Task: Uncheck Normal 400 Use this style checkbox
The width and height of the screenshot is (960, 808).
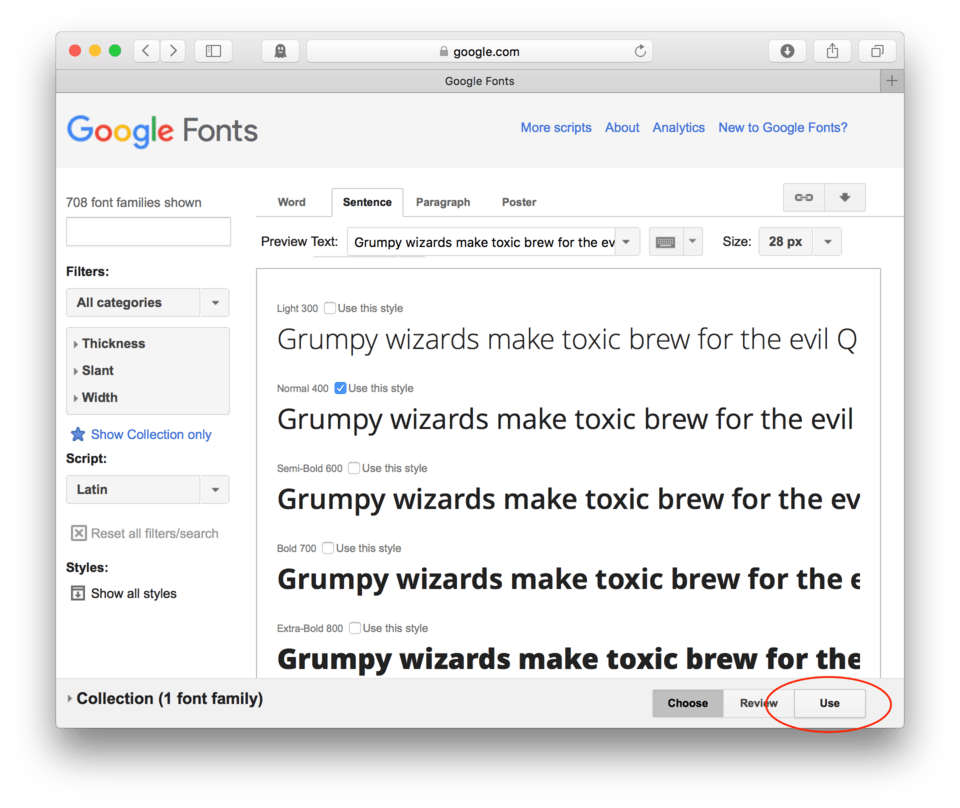Action: (340, 388)
